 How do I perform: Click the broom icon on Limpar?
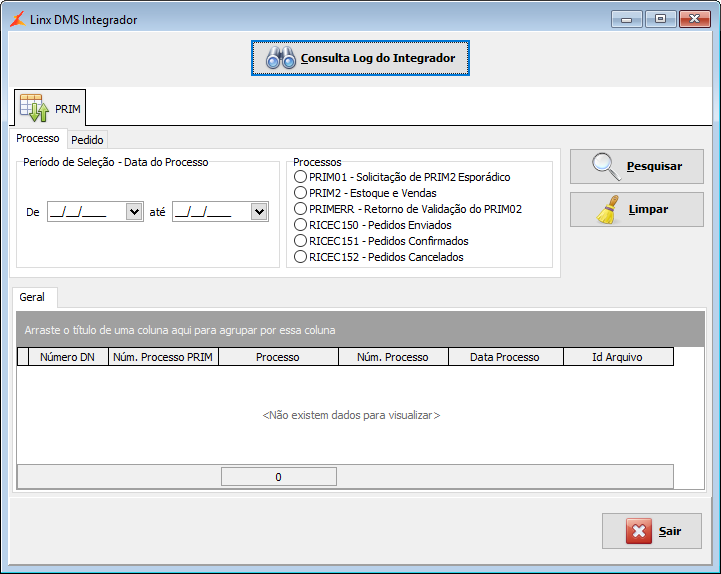click(607, 210)
